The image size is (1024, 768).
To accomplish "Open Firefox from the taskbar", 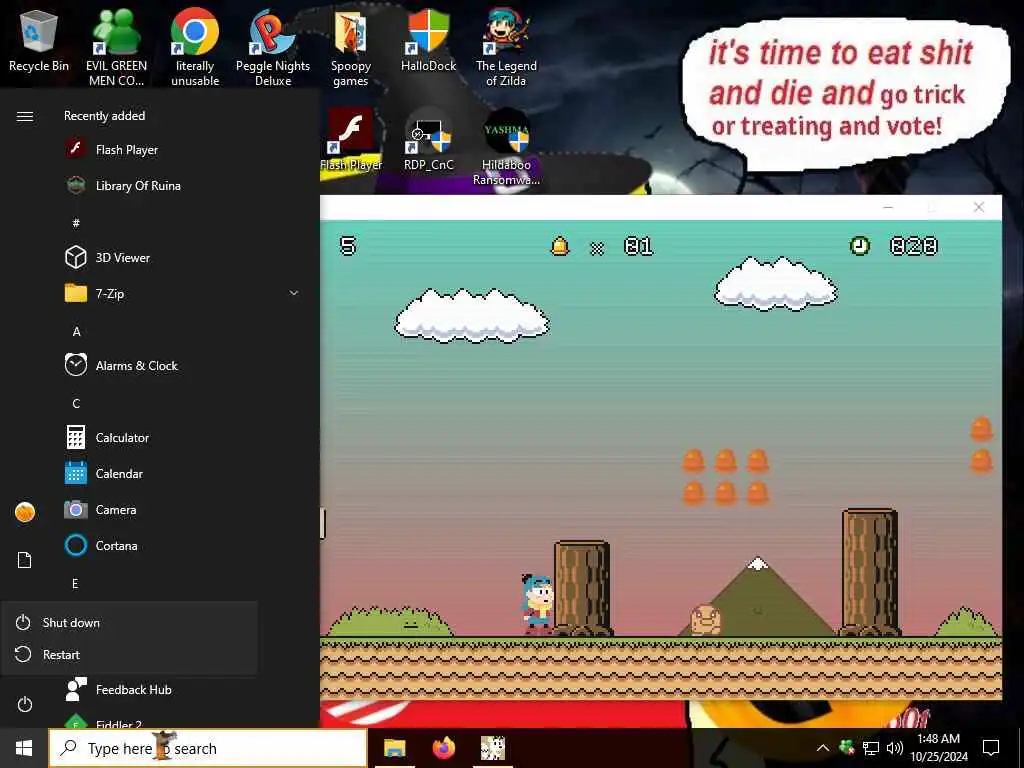I will pos(444,748).
